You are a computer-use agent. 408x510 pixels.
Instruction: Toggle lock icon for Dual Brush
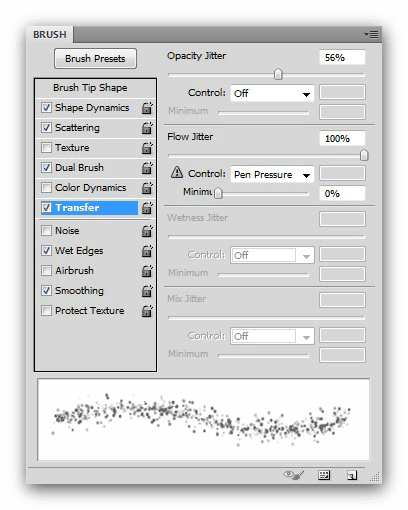pyautogui.click(x=147, y=168)
